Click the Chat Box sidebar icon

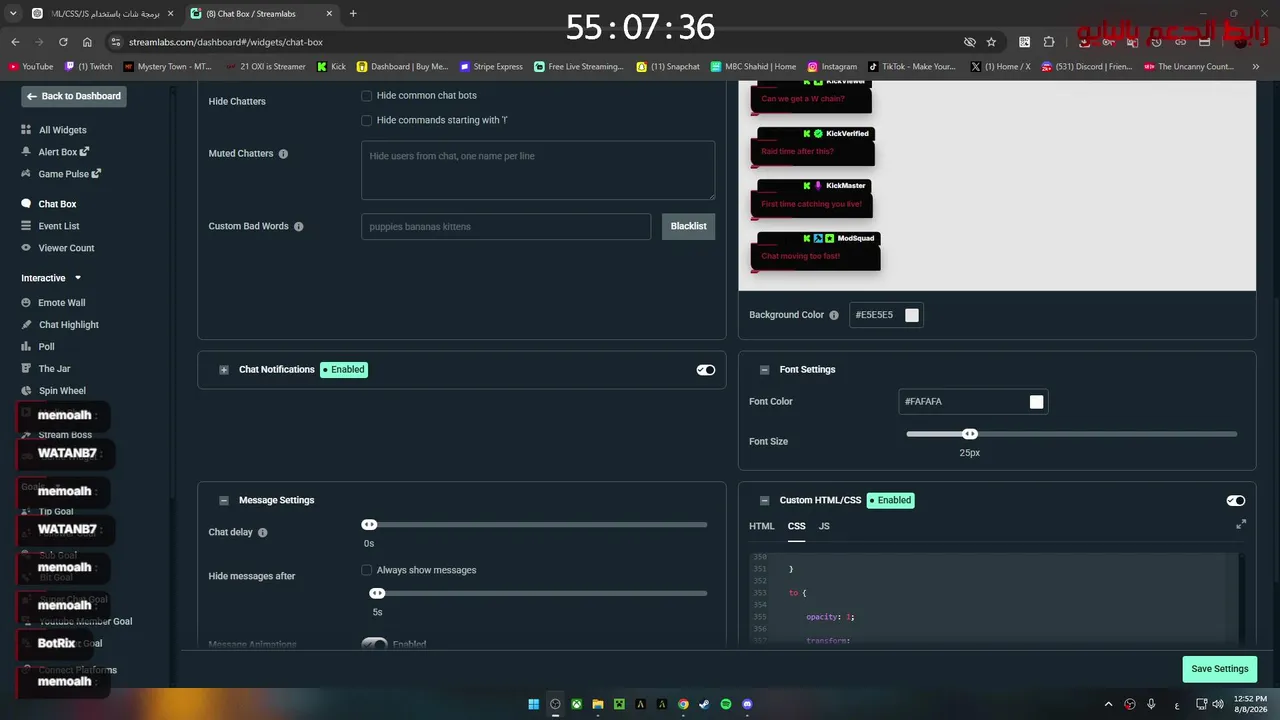click(x=26, y=204)
